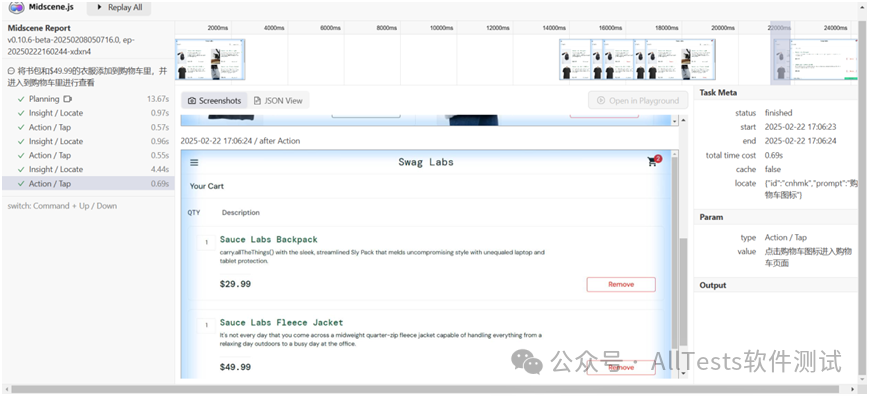The width and height of the screenshot is (869, 396).
Task: Click the highlighted timeline marker at 22000ms
Action: (780, 53)
